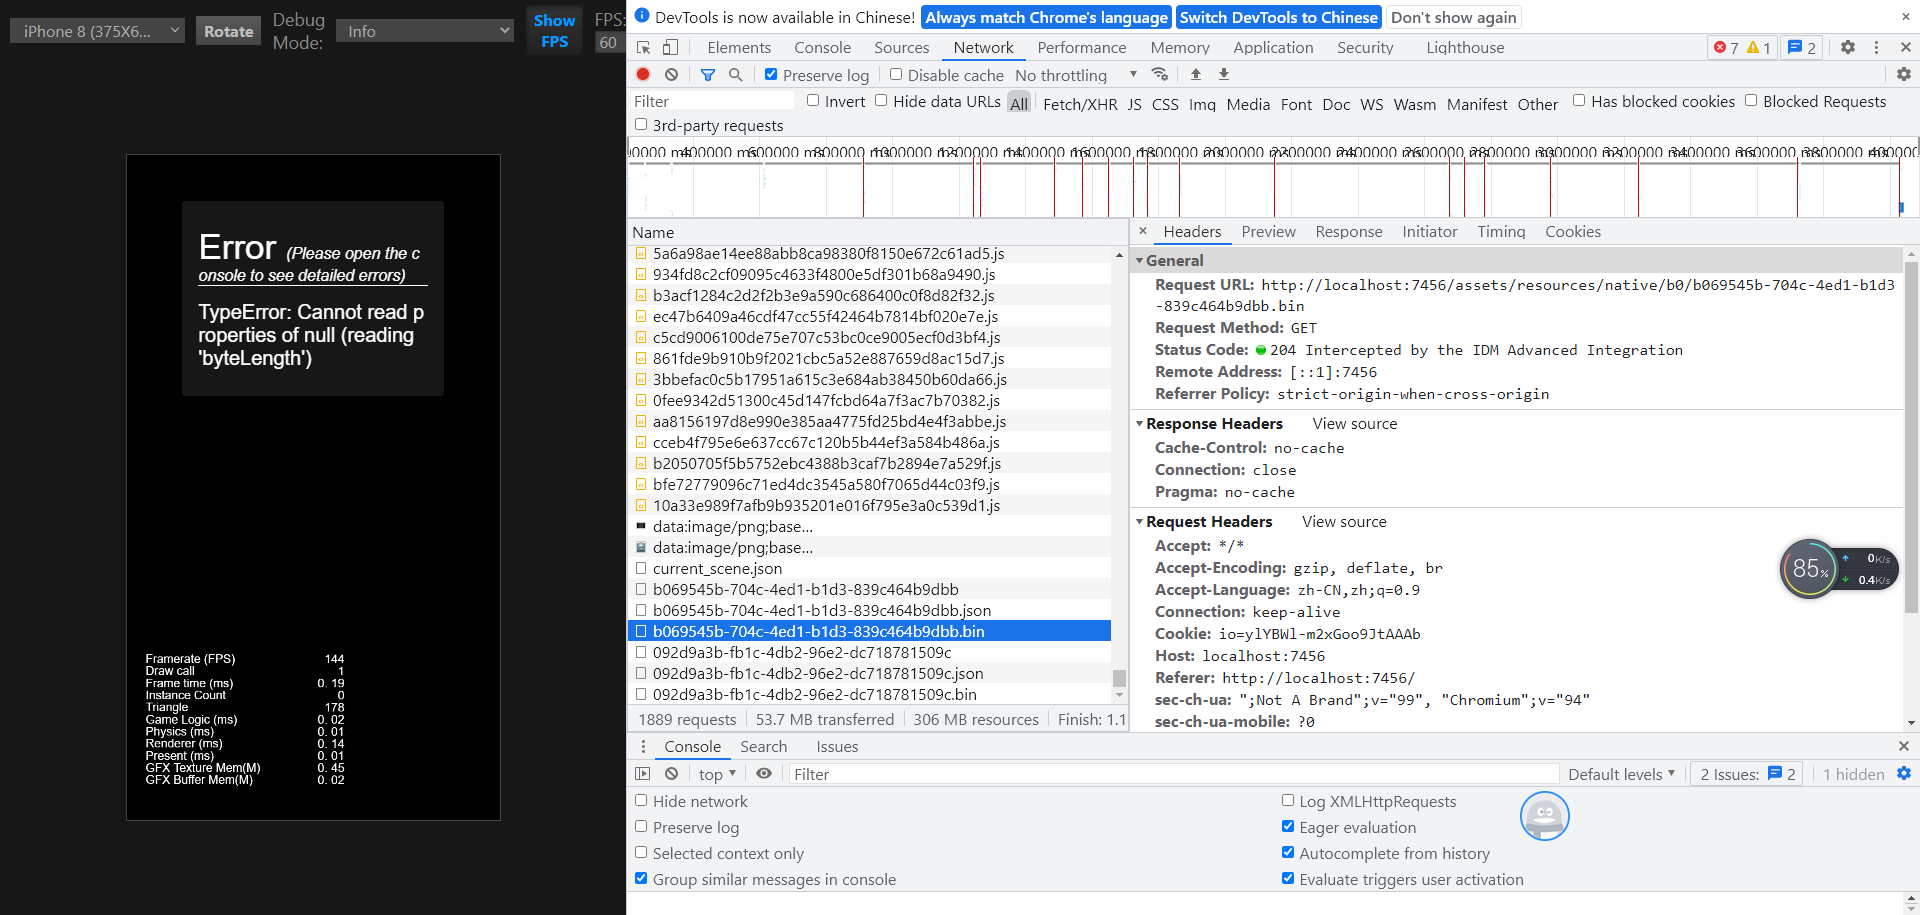Clear the network log

point(671,74)
